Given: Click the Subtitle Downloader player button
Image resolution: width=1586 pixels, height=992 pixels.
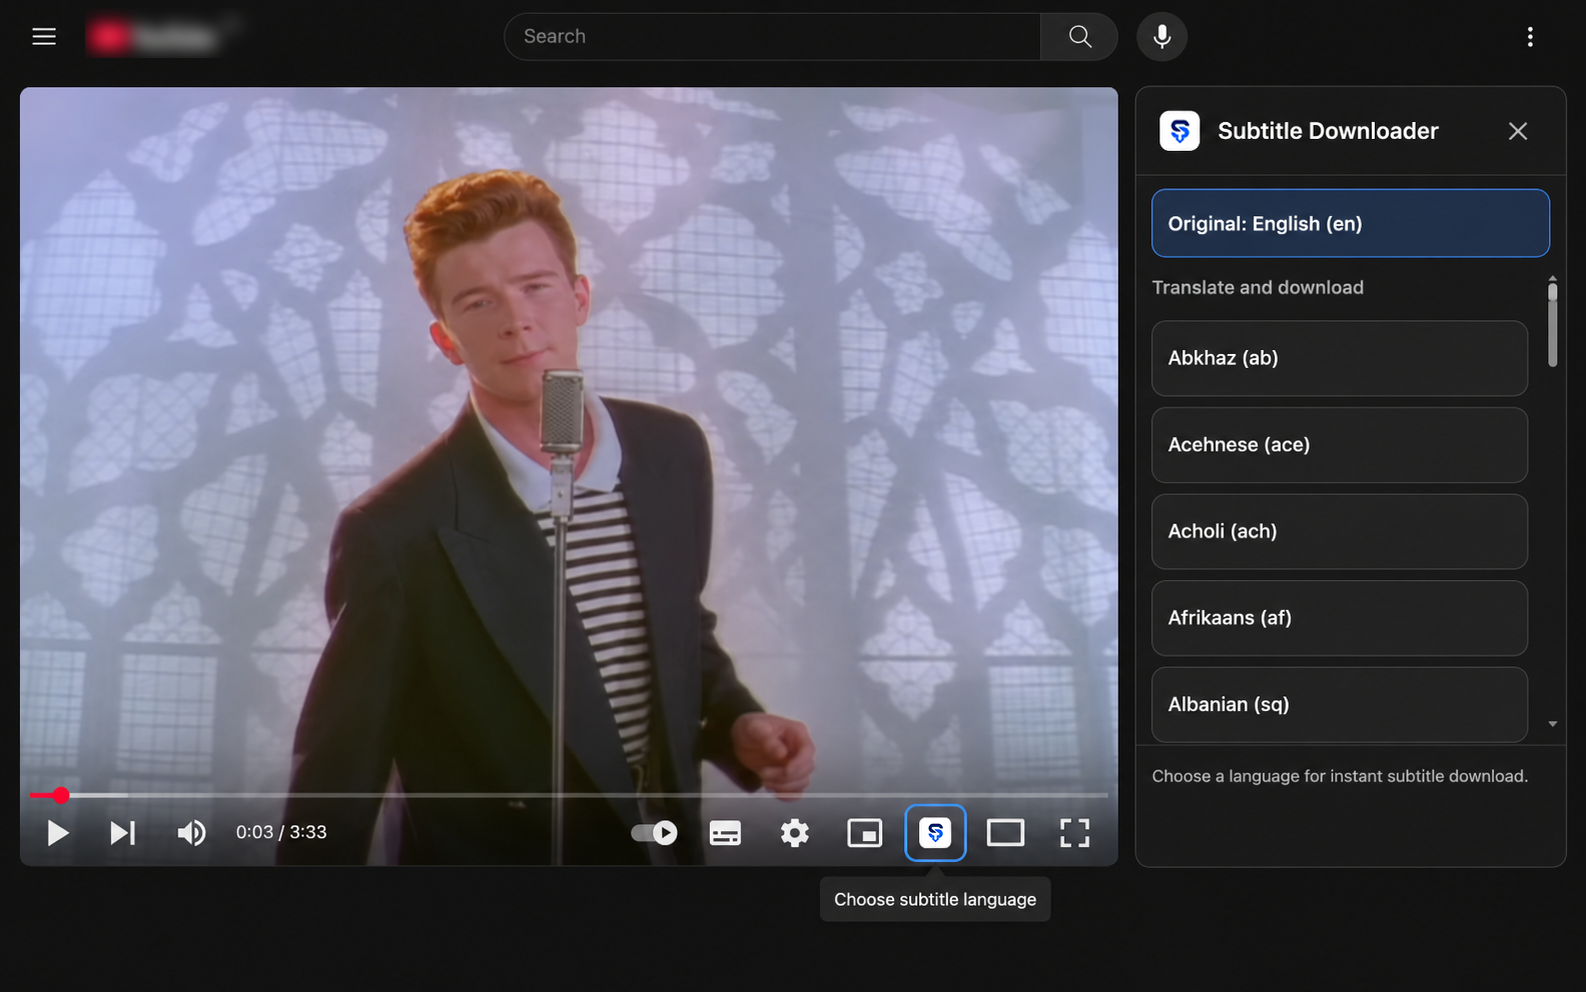Looking at the screenshot, I should [936, 833].
